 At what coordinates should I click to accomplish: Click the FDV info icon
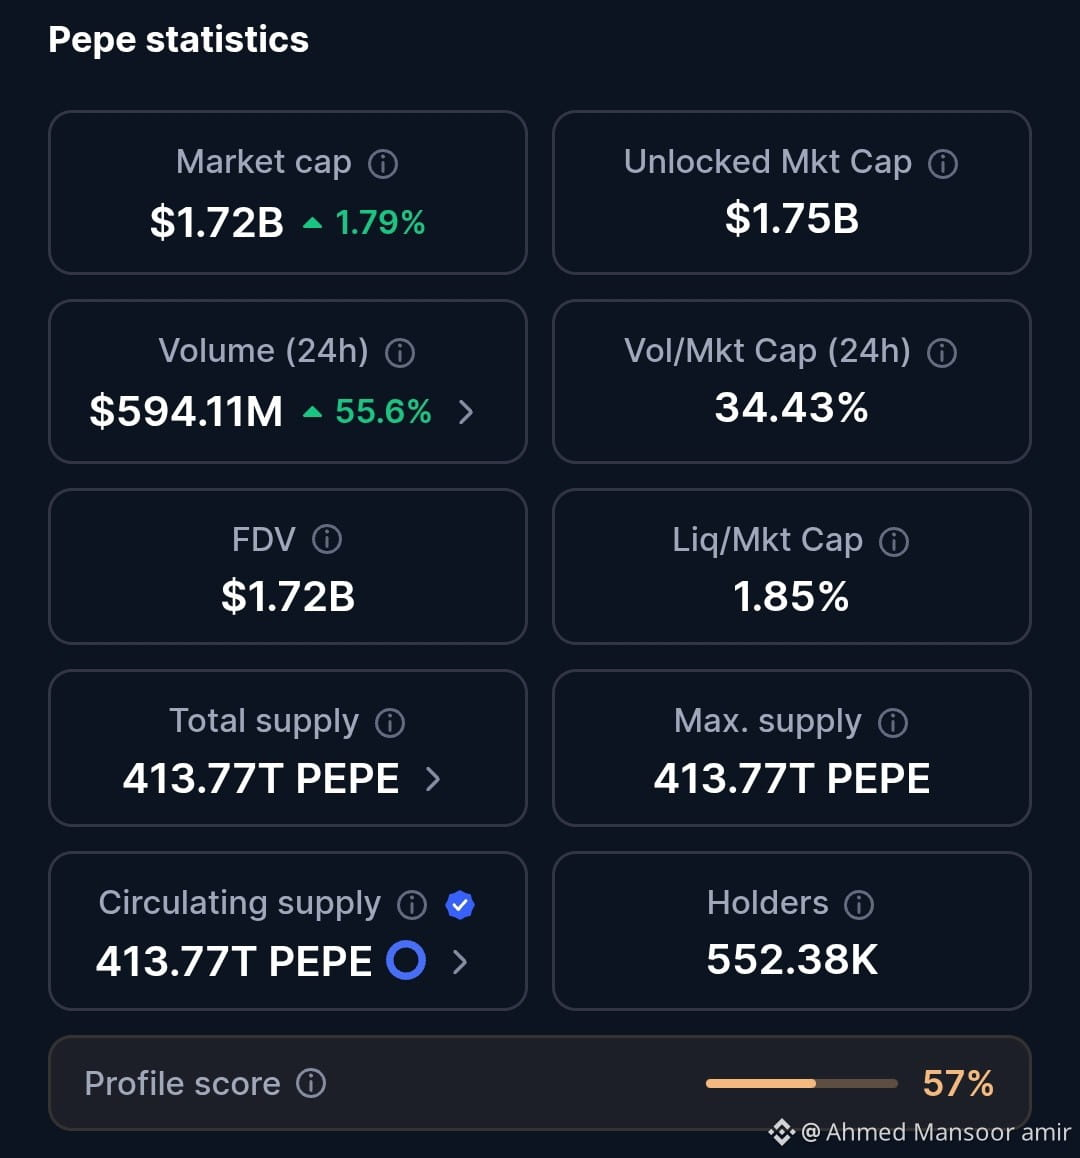point(327,539)
